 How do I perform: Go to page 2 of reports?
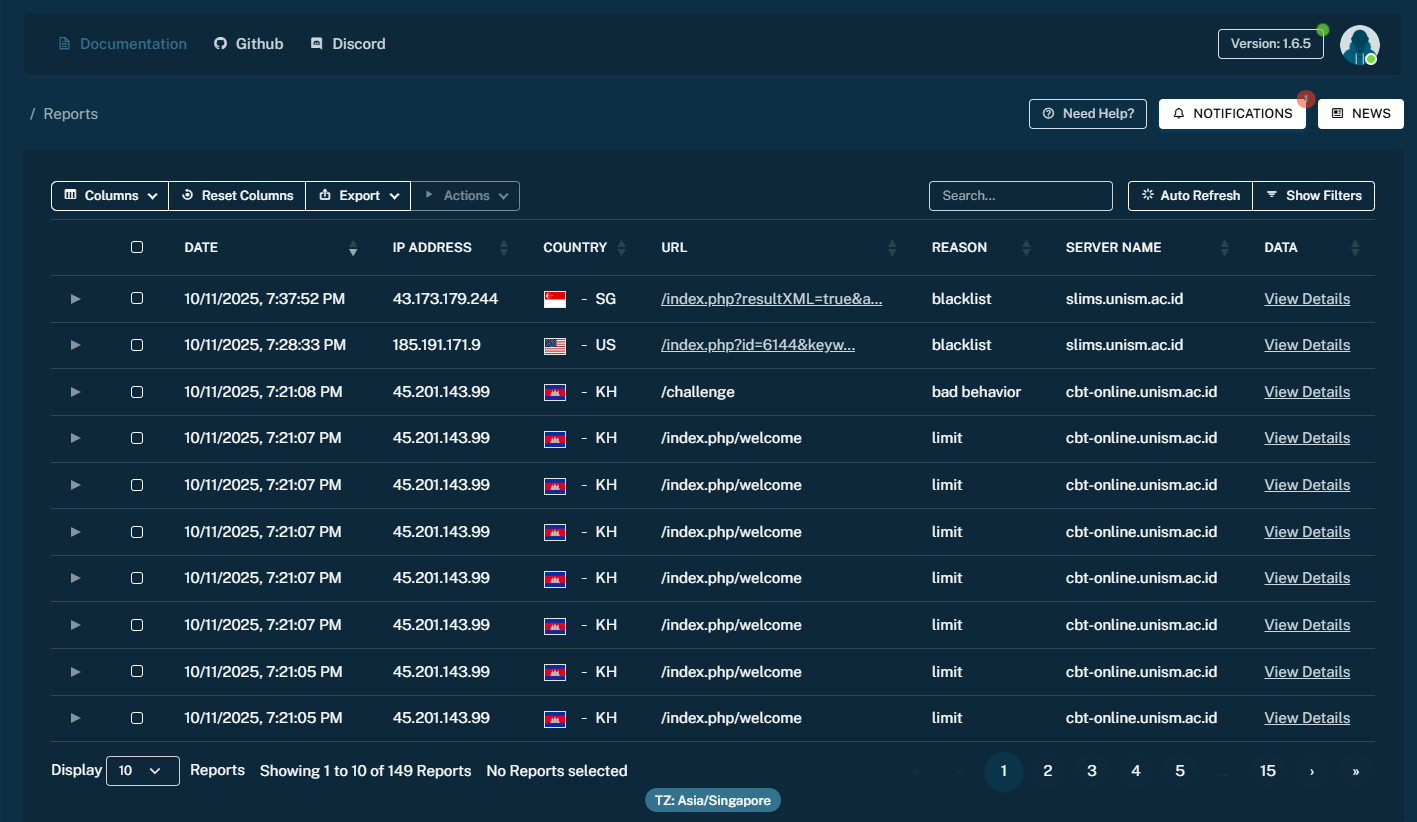[1047, 771]
